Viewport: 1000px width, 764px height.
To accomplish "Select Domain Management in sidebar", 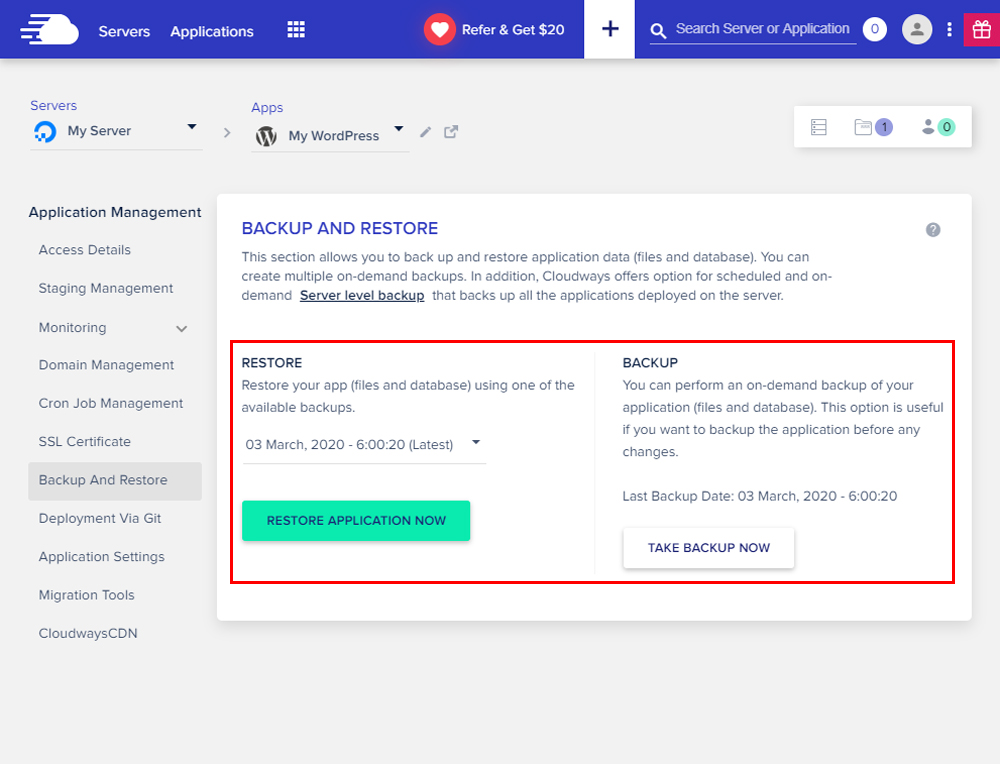I will (x=107, y=365).
